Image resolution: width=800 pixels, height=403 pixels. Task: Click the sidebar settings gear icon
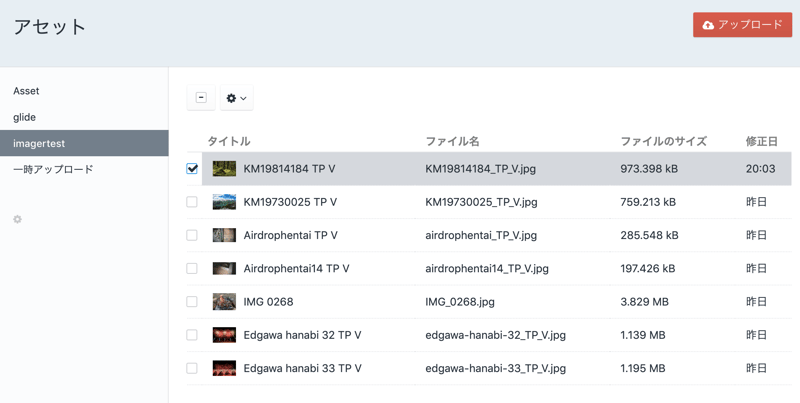[x=17, y=219]
